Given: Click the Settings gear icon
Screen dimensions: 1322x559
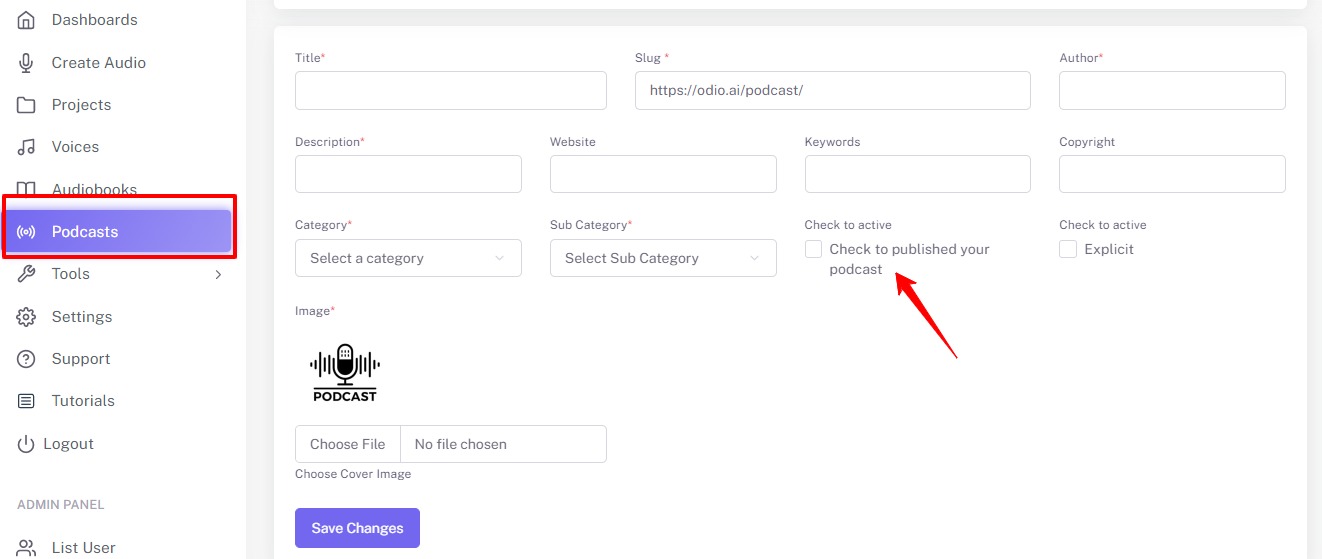Looking at the screenshot, I should 27,317.
